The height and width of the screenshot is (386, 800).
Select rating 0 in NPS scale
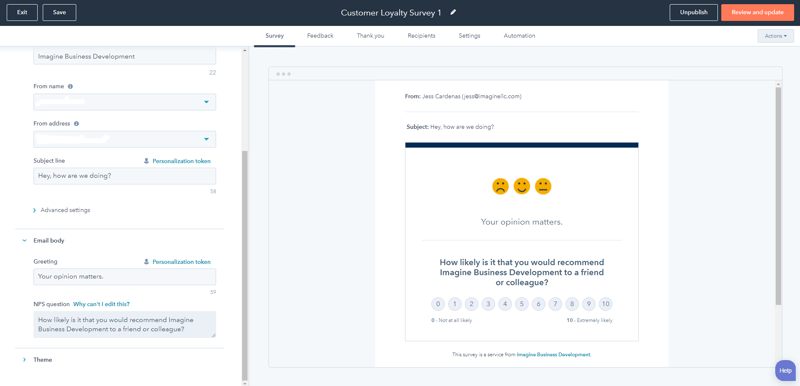coord(438,304)
